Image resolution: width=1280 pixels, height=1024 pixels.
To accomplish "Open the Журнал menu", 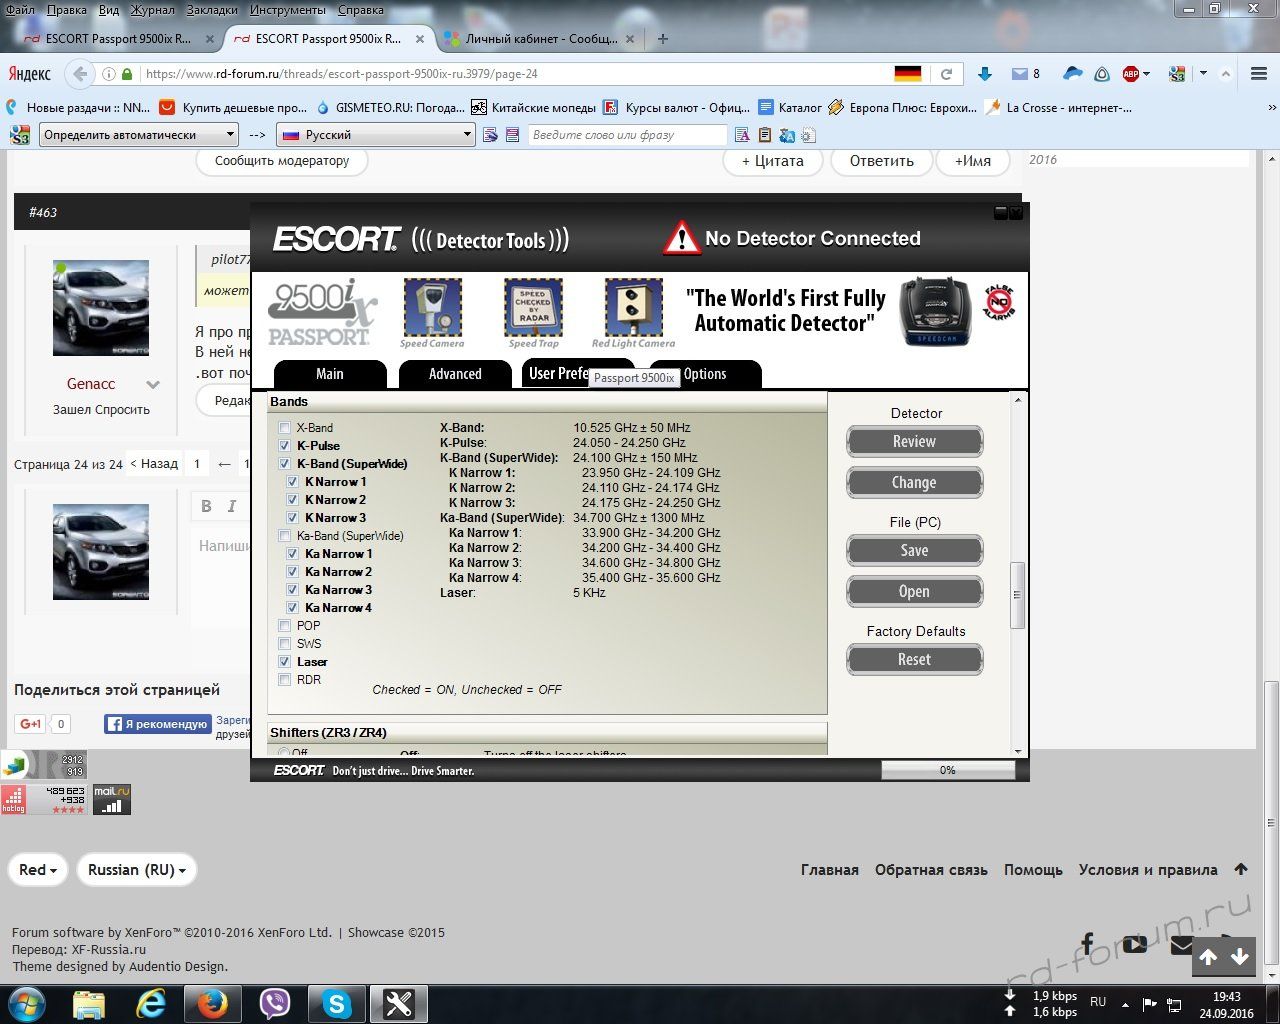I will pyautogui.click(x=154, y=10).
